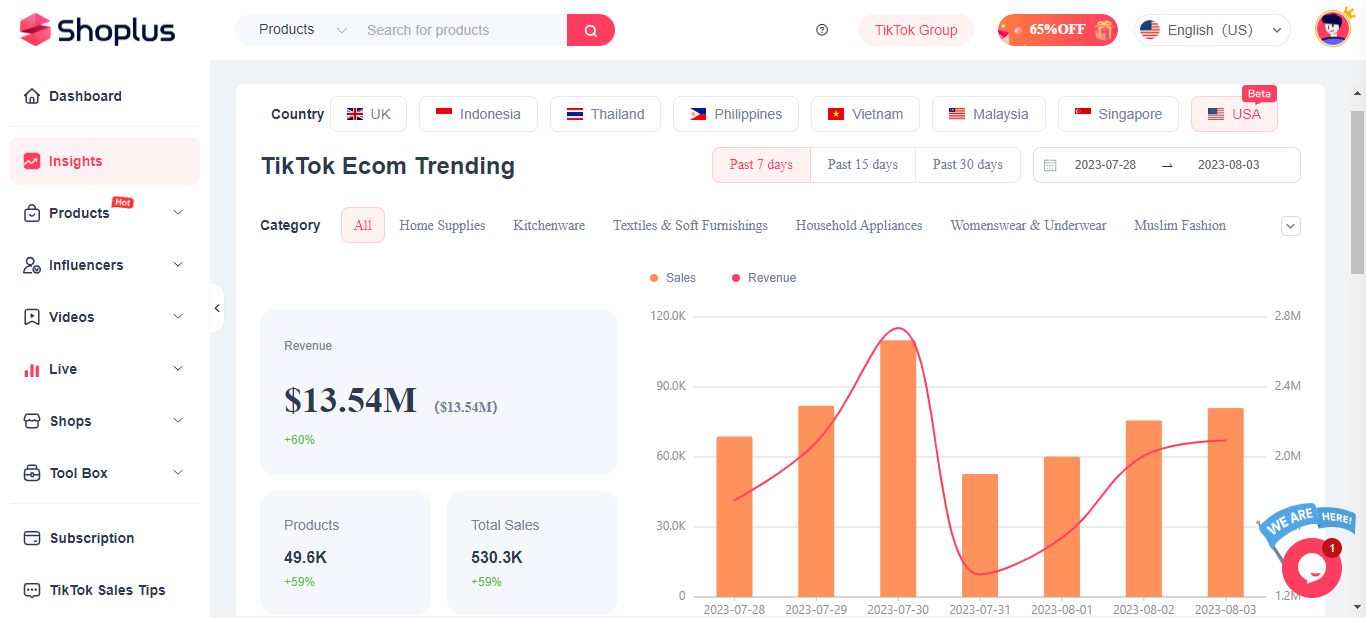Click the Shops storefront icon
Screen dimensions: 1366x618
tap(32, 421)
